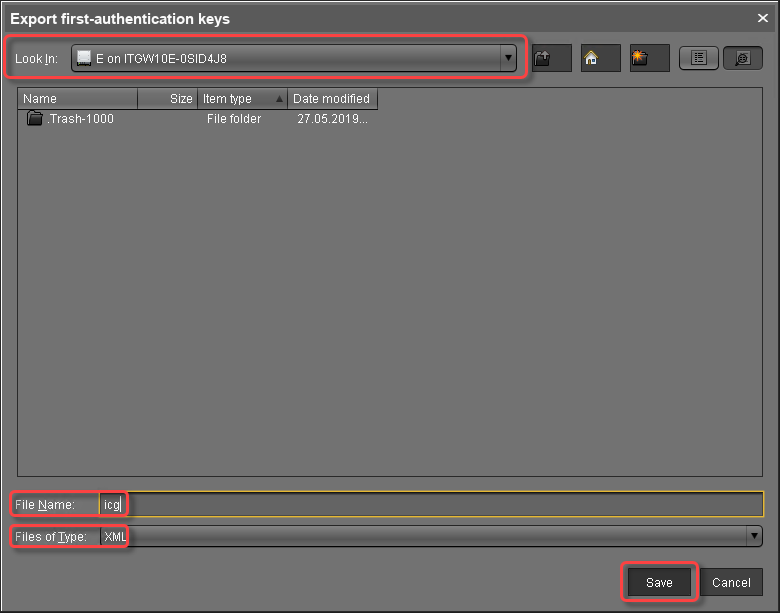Sort files by Item type column
The height and width of the screenshot is (613, 780).
pos(242,99)
